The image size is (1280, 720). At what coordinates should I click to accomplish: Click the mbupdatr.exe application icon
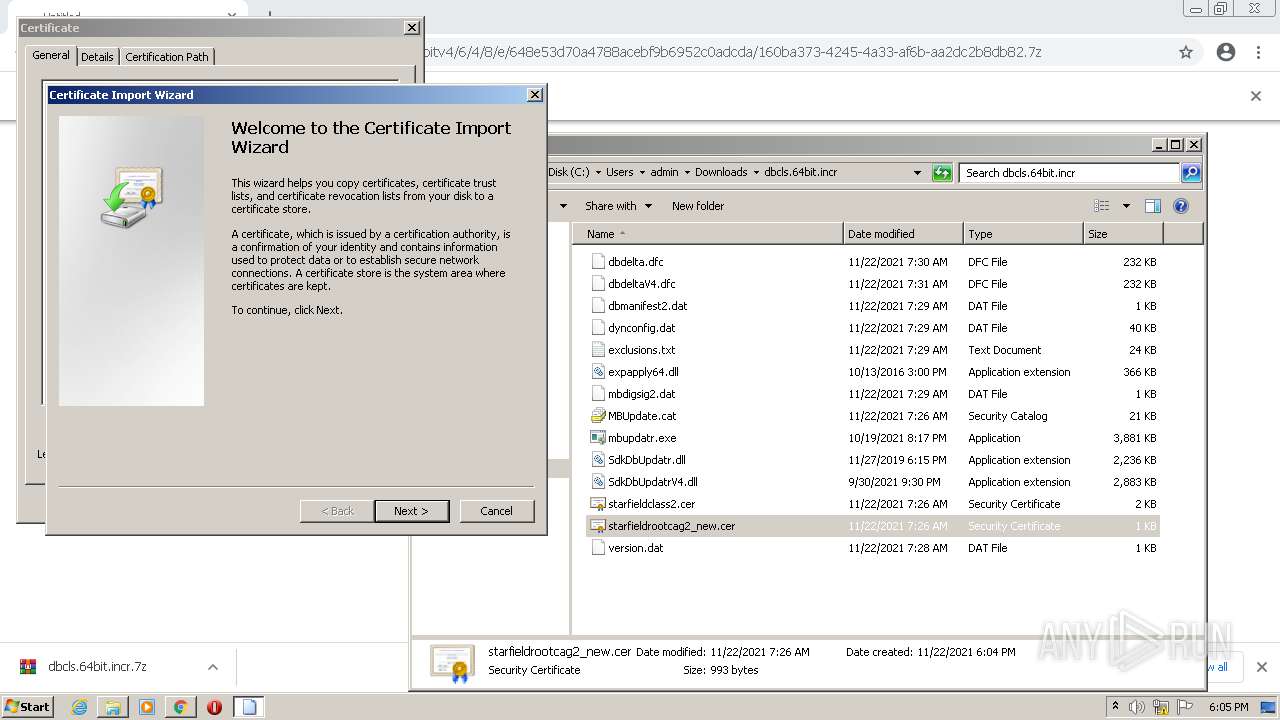click(598, 438)
